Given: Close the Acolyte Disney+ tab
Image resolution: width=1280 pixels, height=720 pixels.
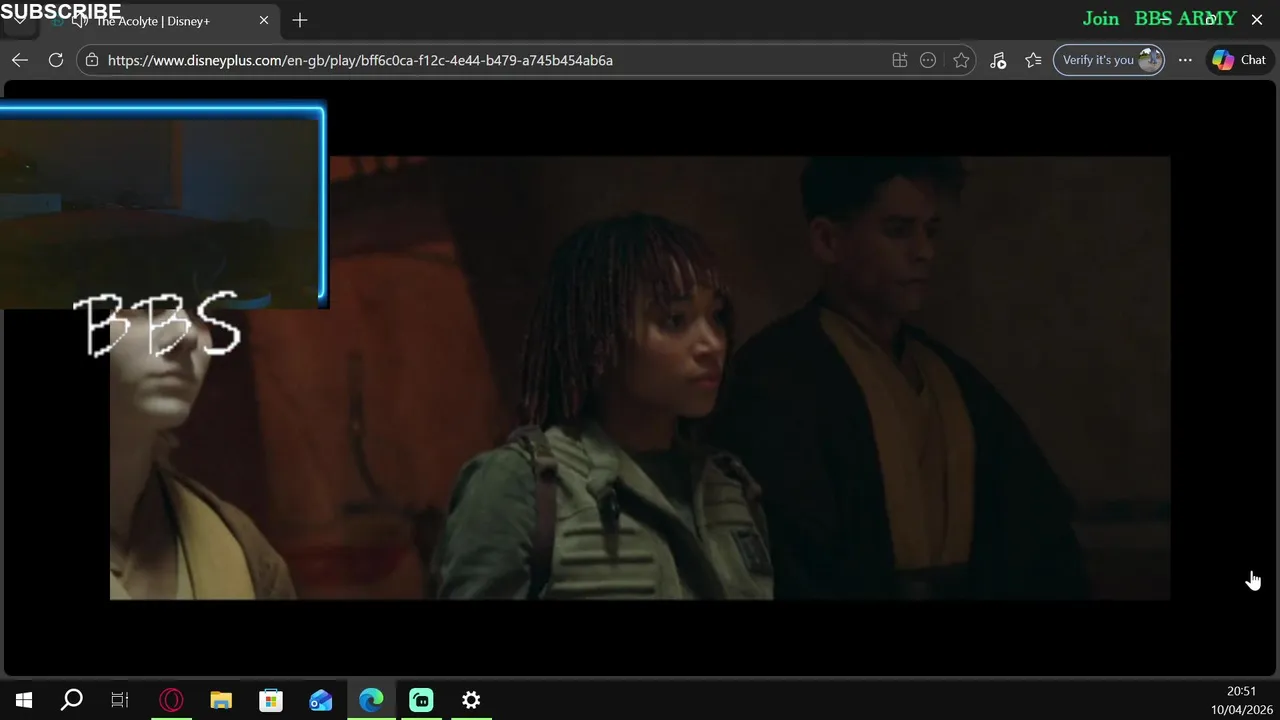Looking at the screenshot, I should pos(264,20).
